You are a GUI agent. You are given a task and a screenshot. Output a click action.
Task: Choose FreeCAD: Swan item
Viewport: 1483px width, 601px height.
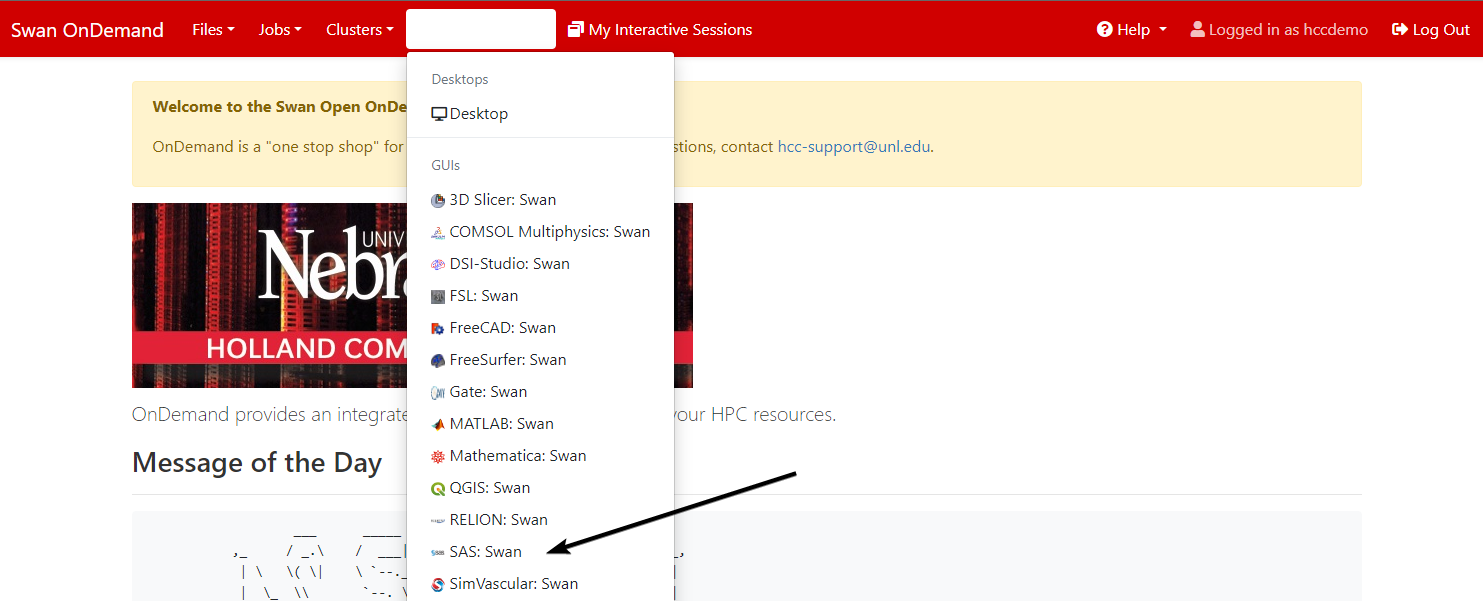click(540, 328)
